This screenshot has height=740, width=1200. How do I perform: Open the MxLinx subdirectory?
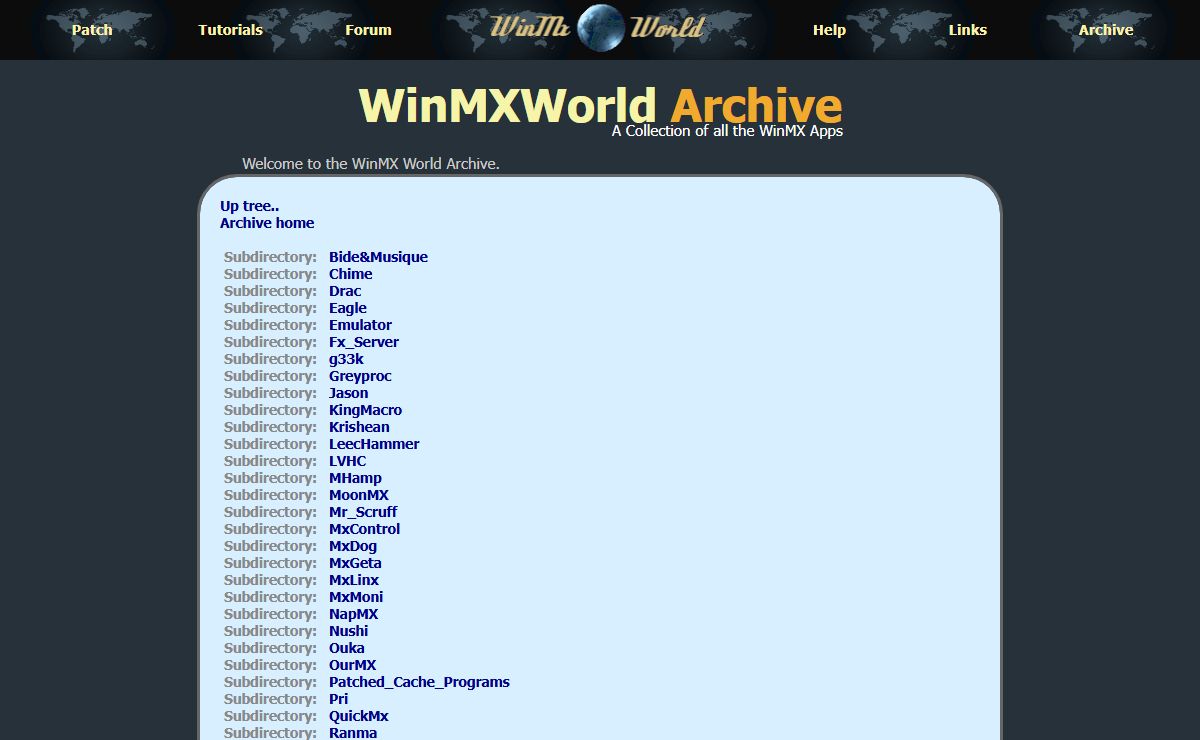tap(354, 580)
